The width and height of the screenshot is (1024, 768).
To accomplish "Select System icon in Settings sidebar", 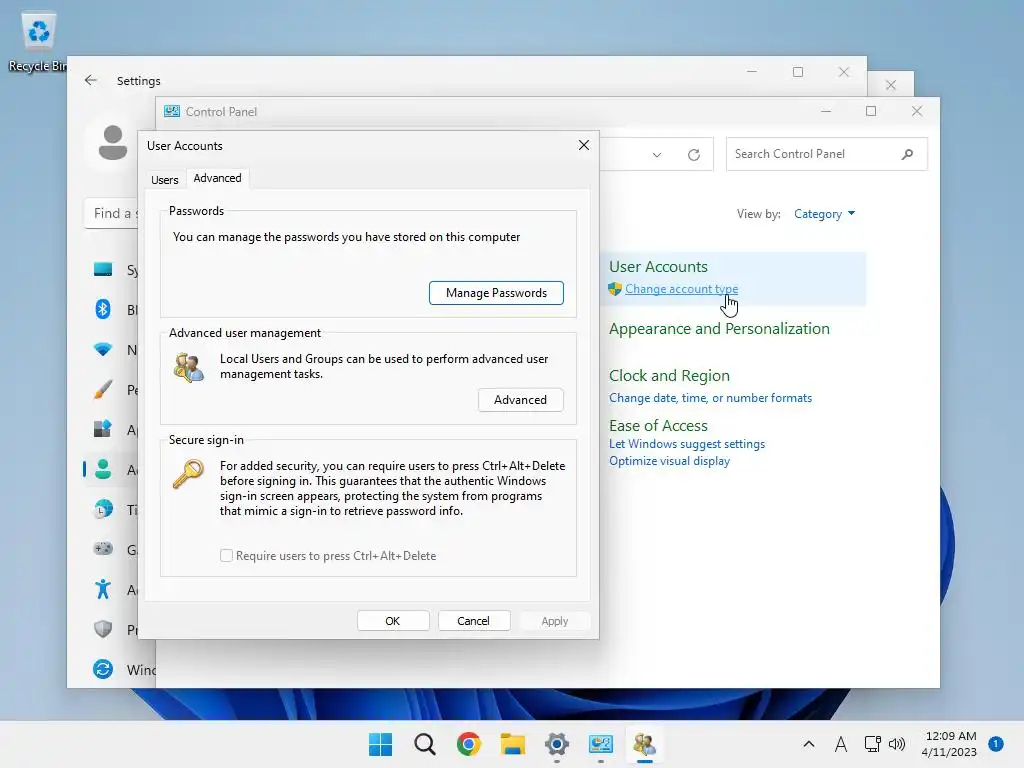I will (103, 269).
